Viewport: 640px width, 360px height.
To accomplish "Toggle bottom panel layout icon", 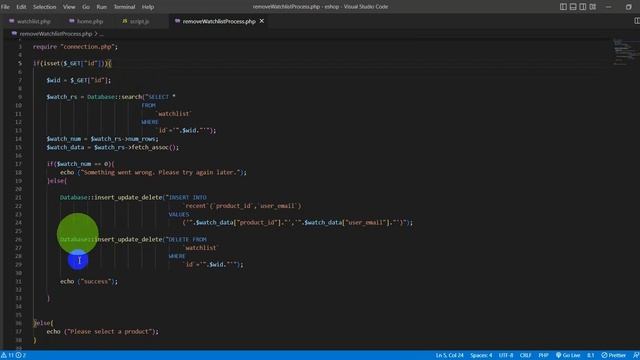I will (573, 7).
